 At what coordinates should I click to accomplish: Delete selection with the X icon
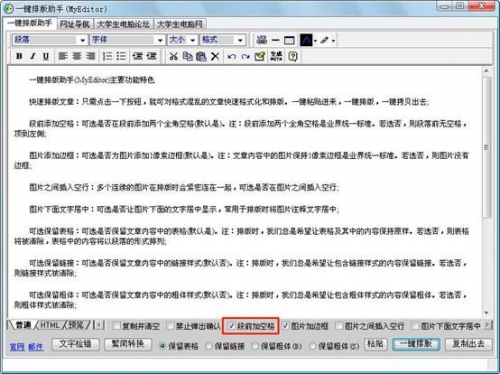[x=215, y=56]
